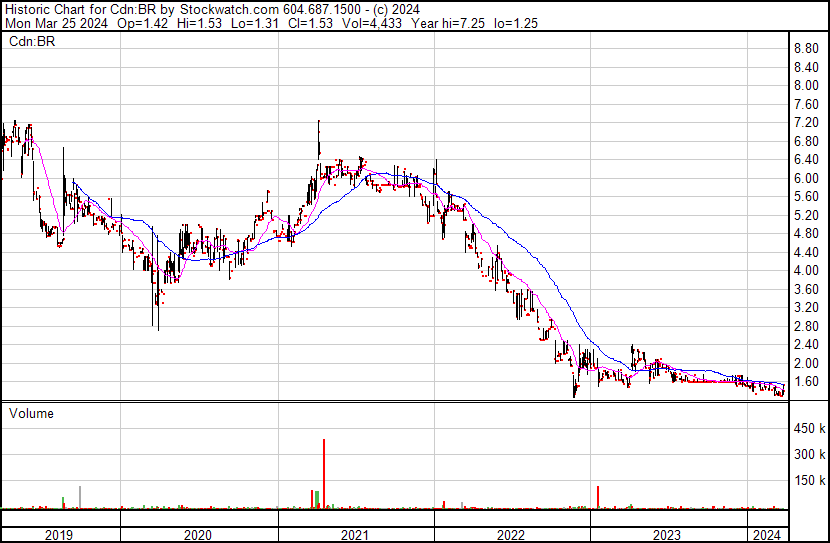830x543 pixels.
Task: Click the 450 k volume axis label
Action: 808,431
